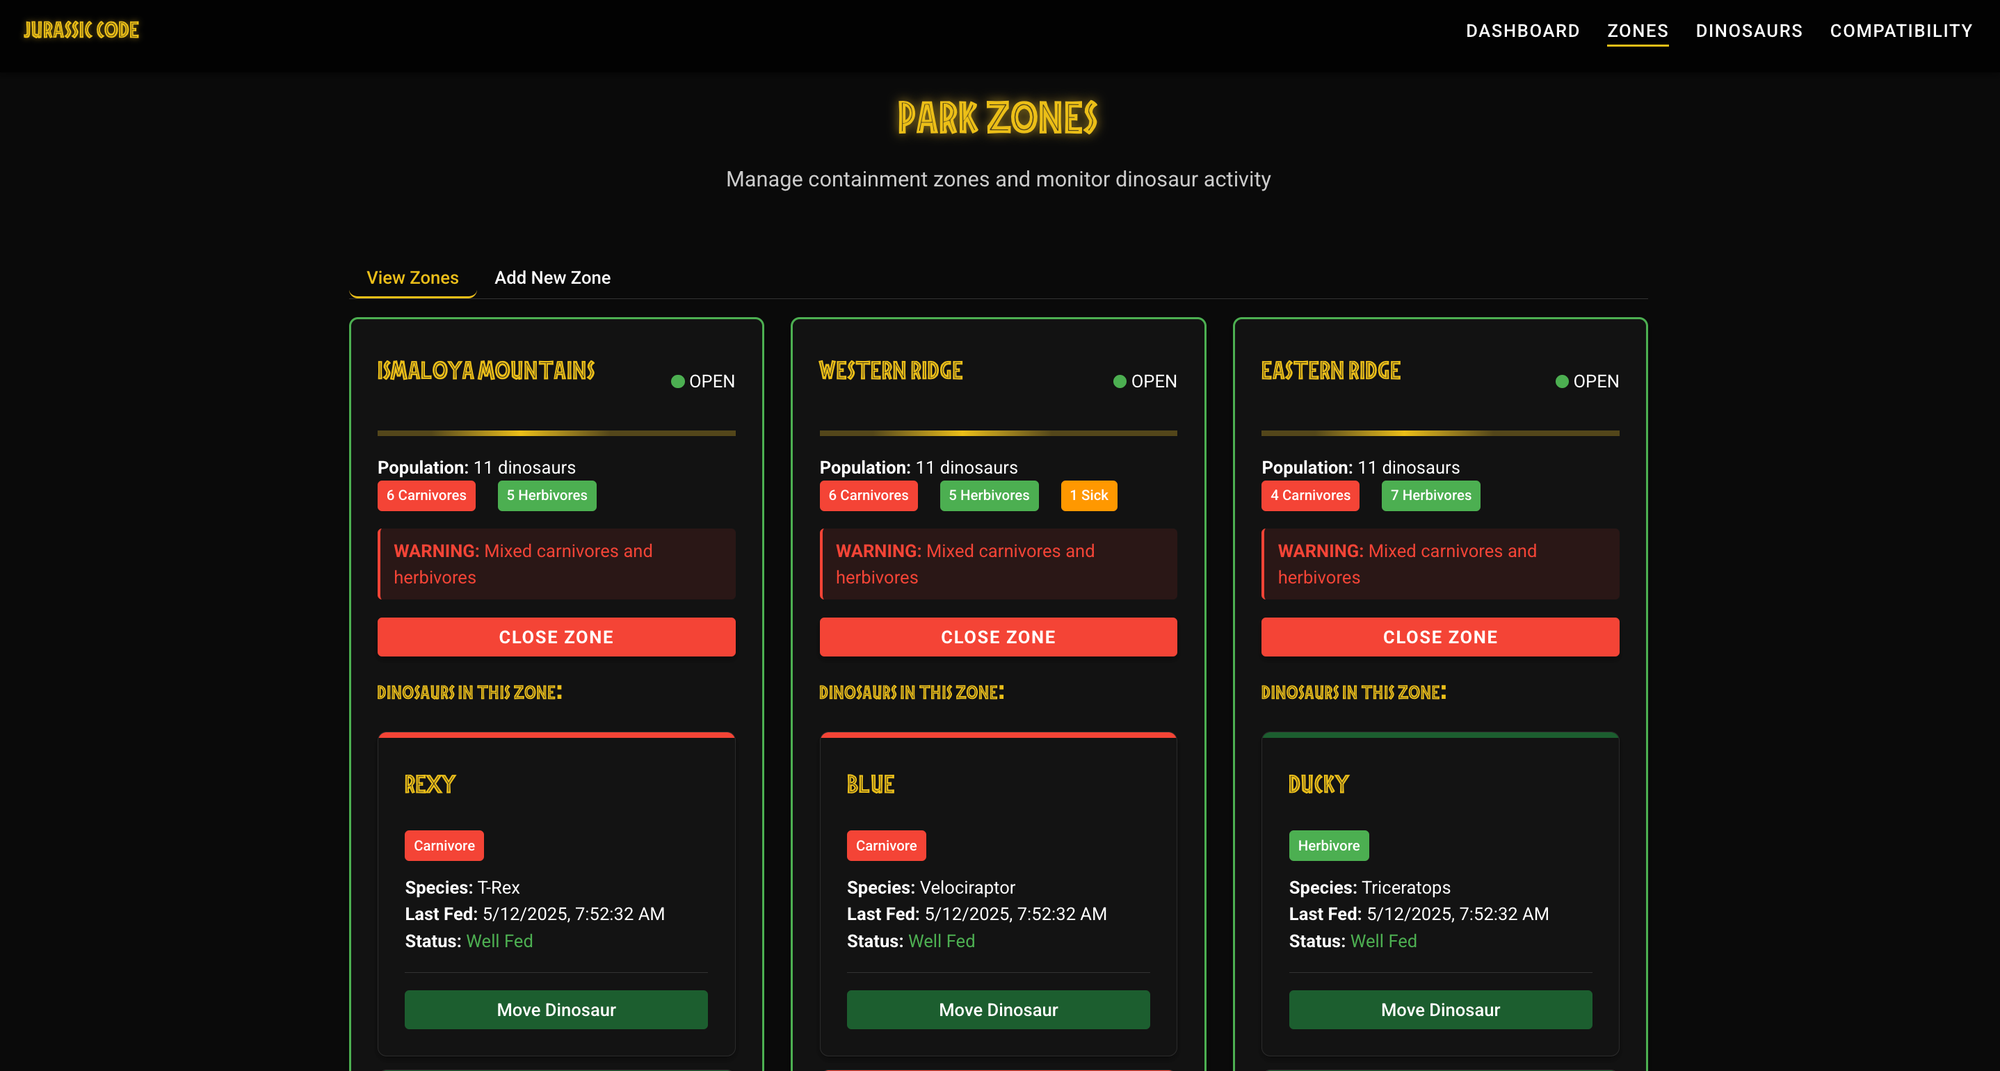Click the green open status dot for Western Ridge
The image size is (2000, 1071).
click(x=1120, y=381)
